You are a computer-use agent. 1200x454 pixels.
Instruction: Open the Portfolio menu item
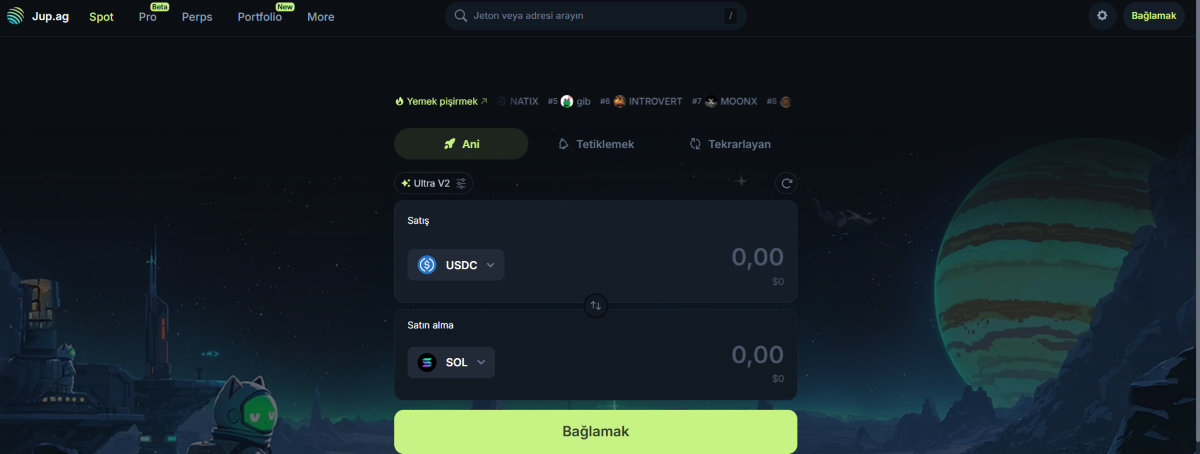[260, 17]
